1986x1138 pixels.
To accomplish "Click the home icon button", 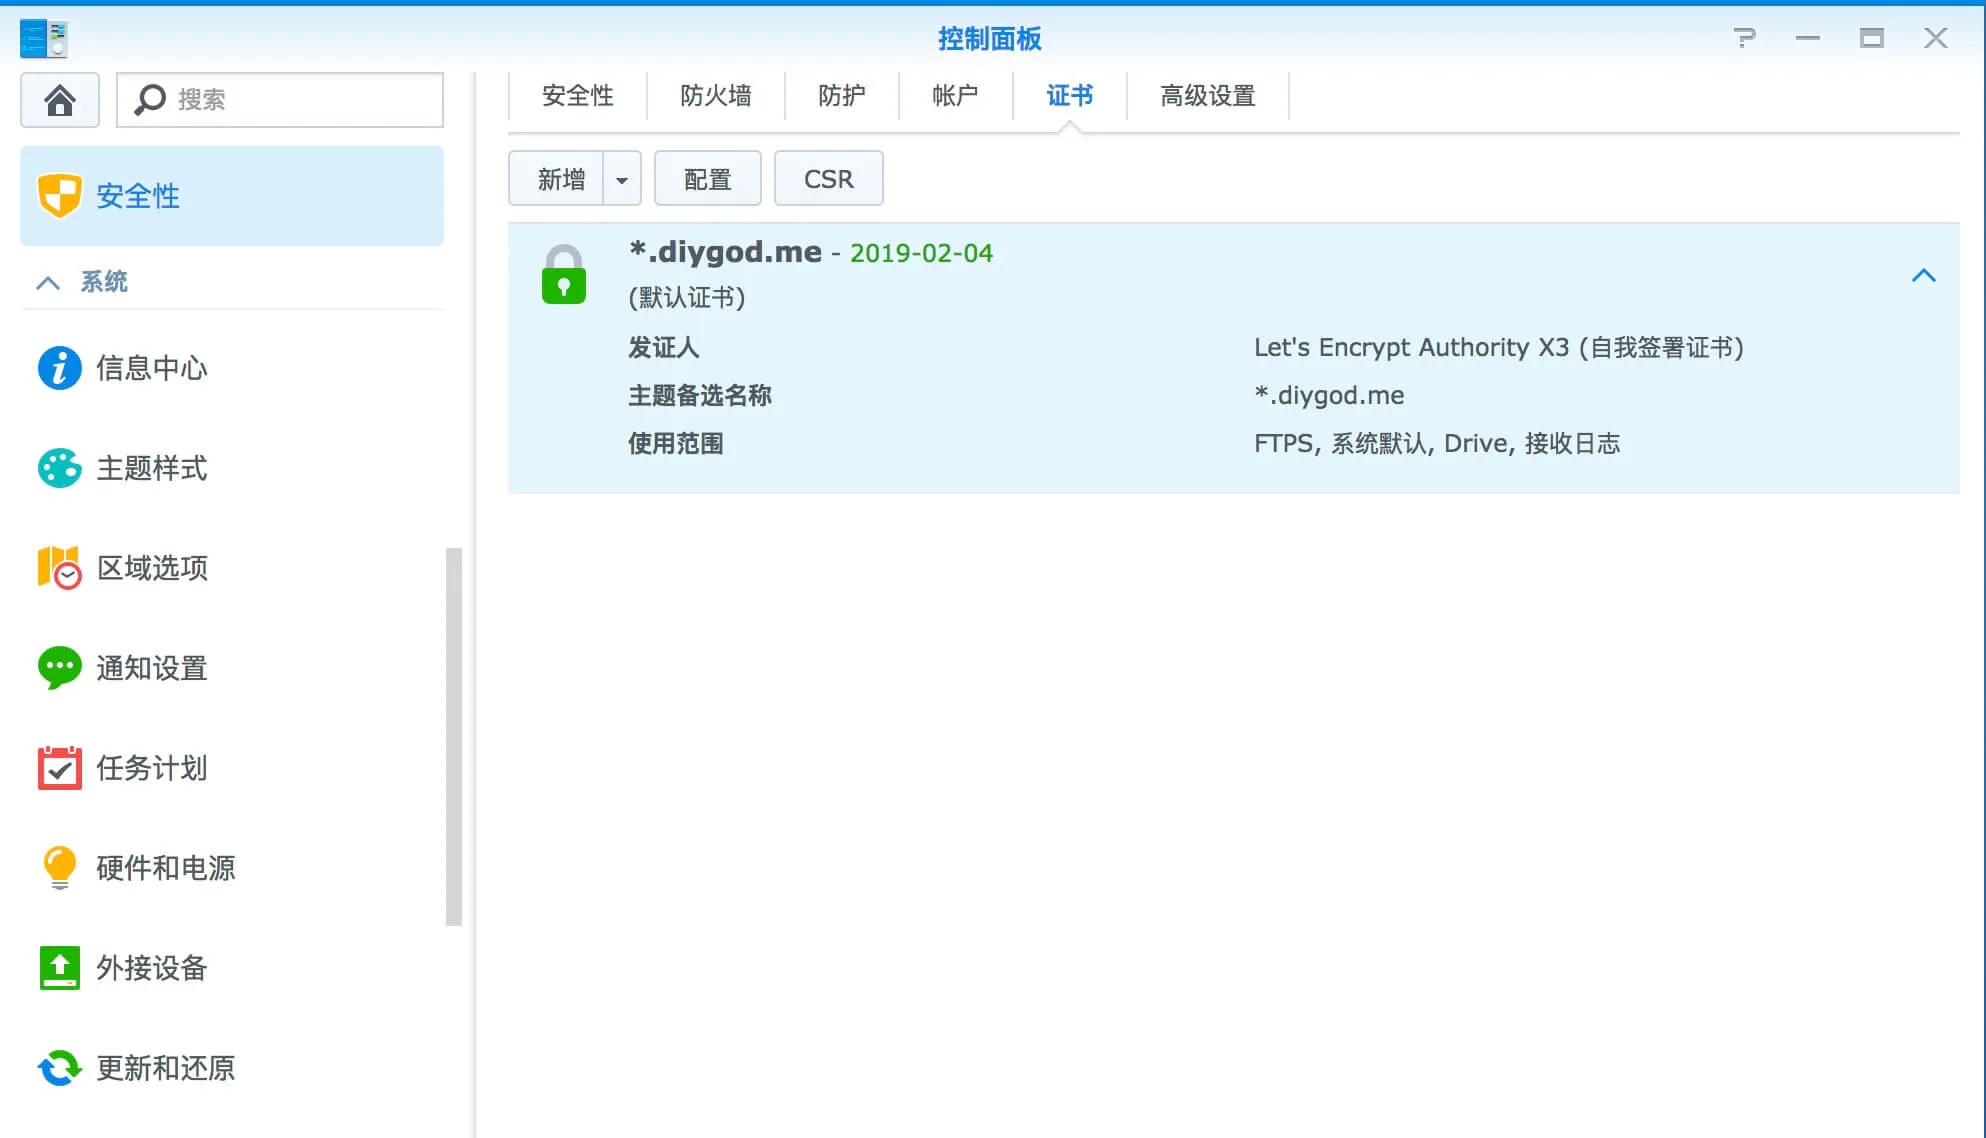I will pos(59,100).
